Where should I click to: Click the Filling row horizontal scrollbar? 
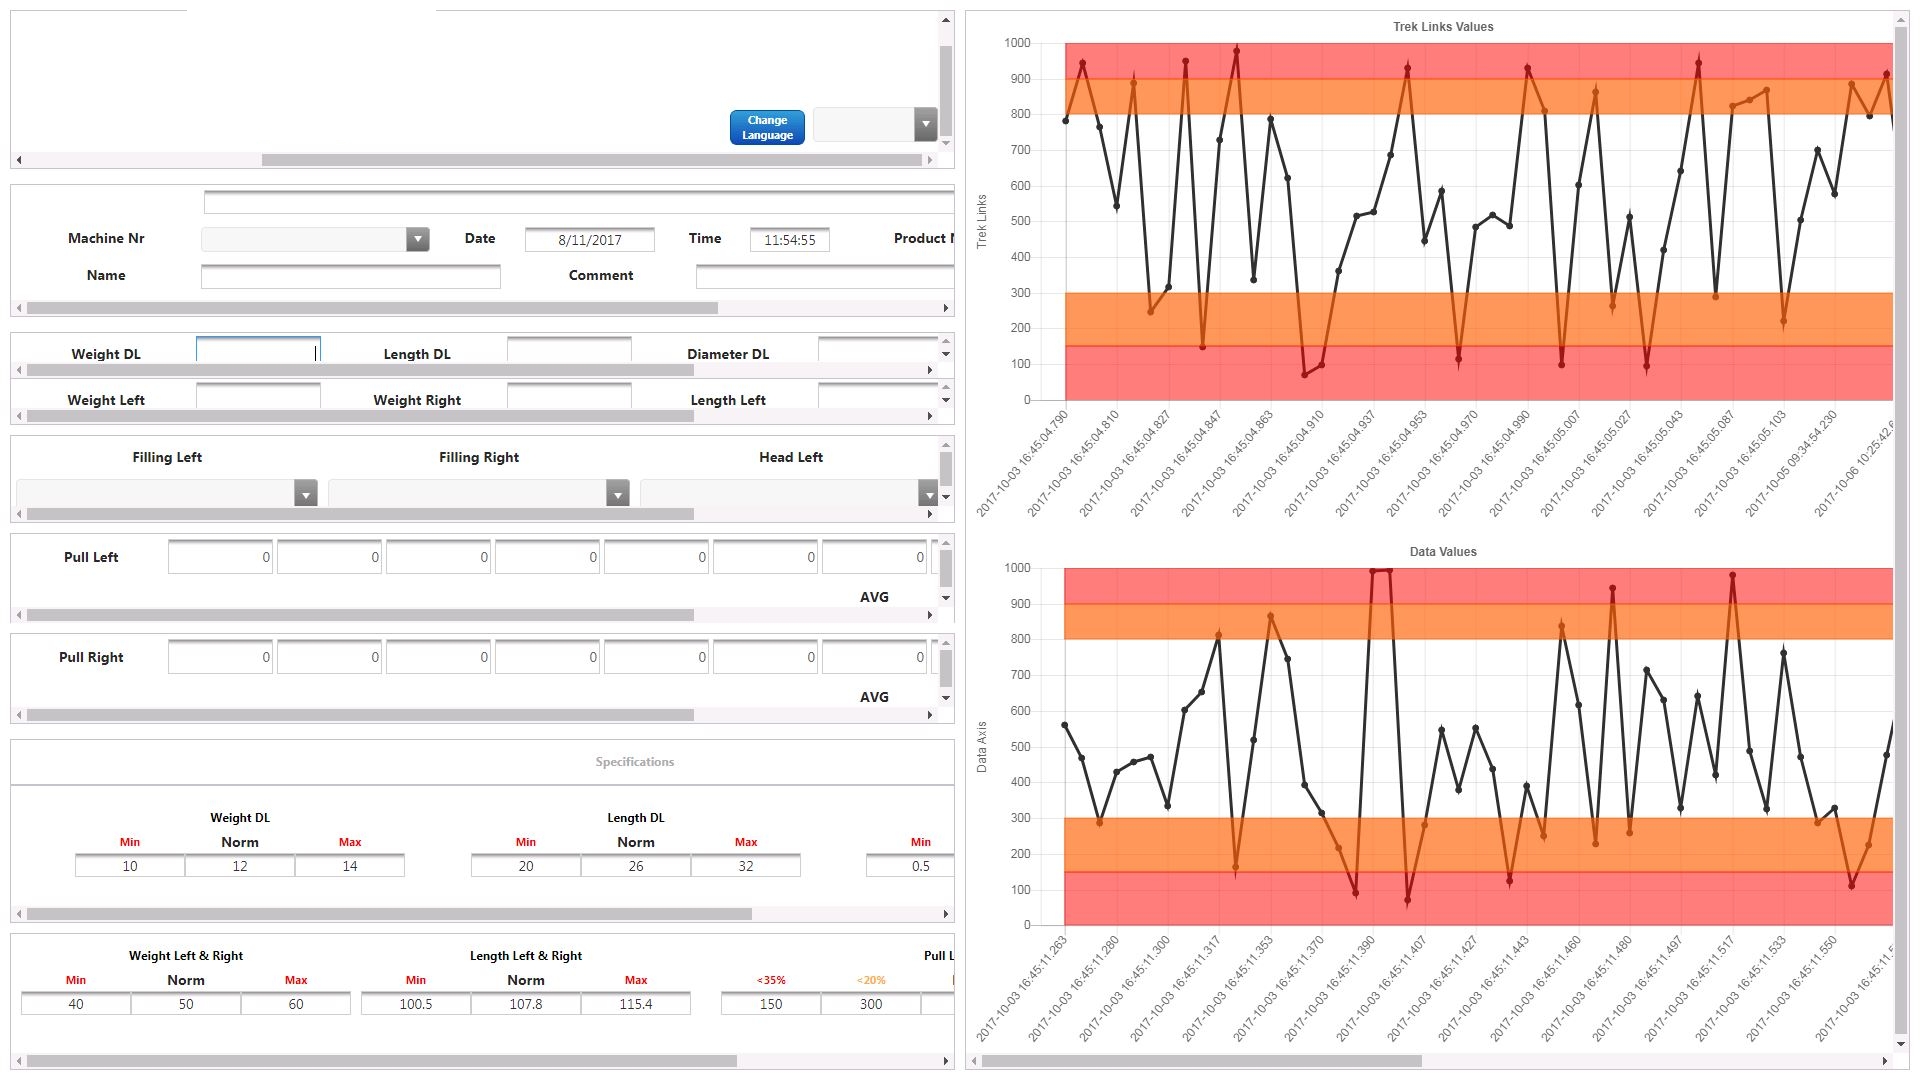(360, 514)
